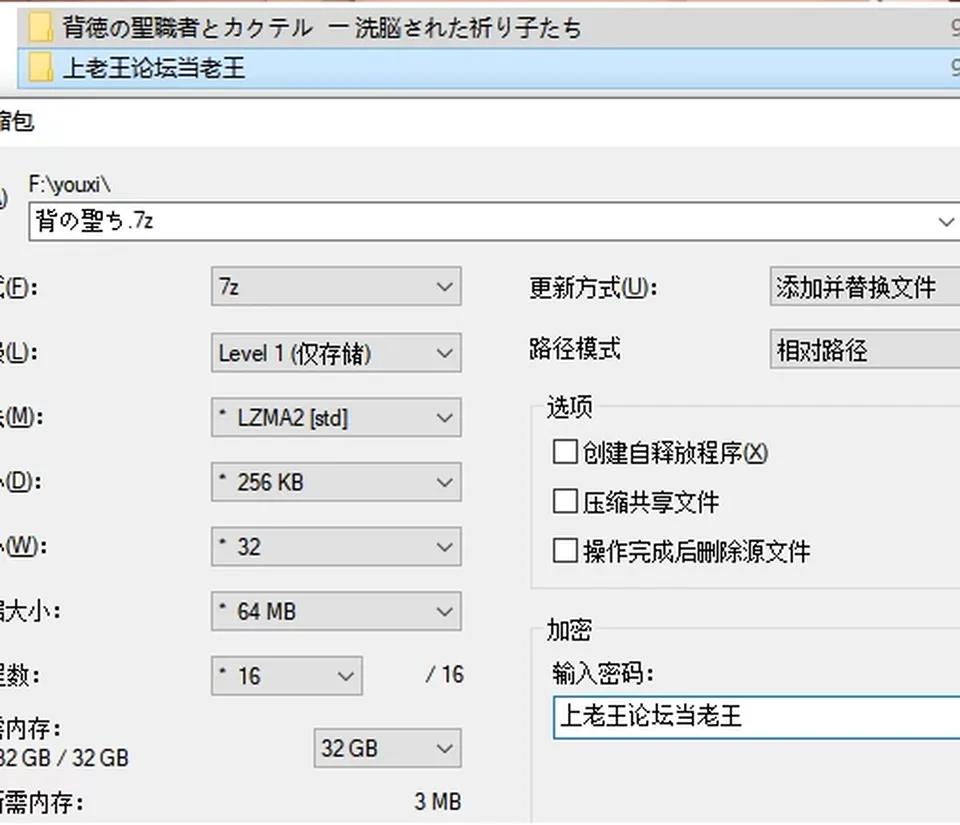
Task: Click the 32 GB / 32 GB memory text
Action: [64, 758]
